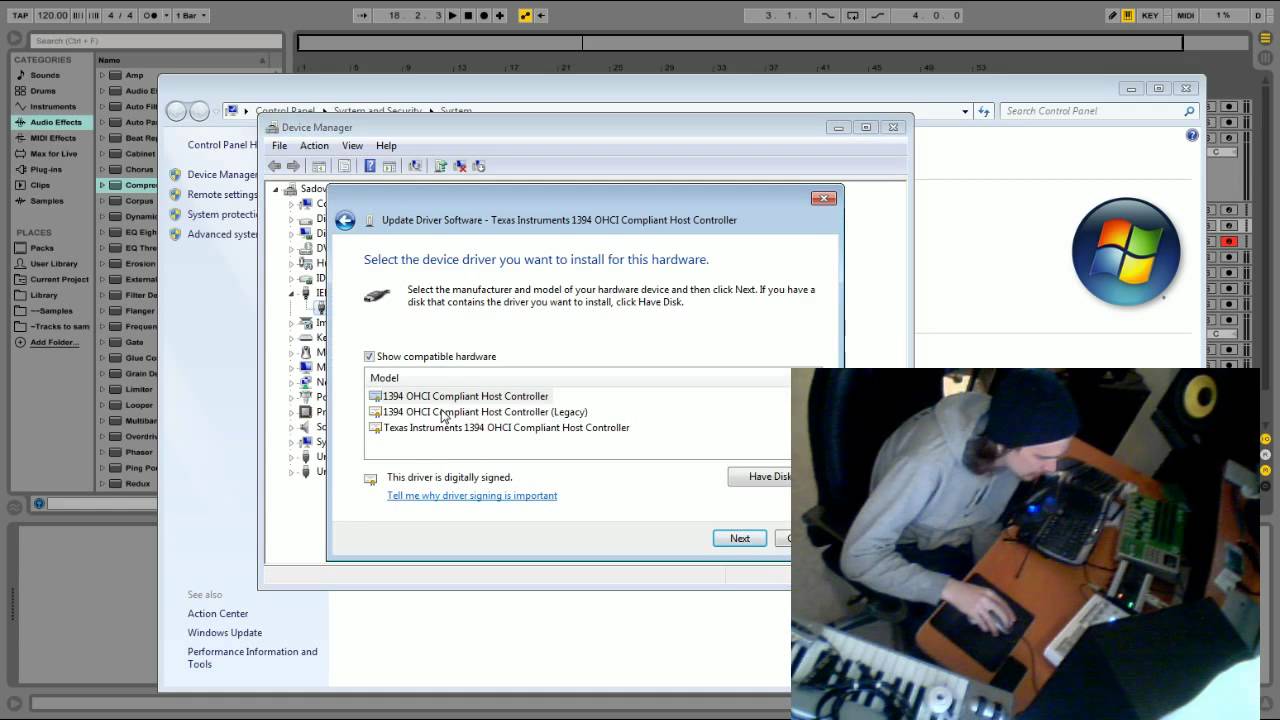Viewport: 1280px width, 720px height.
Task: Open File menu in Device Manager
Action: click(279, 146)
